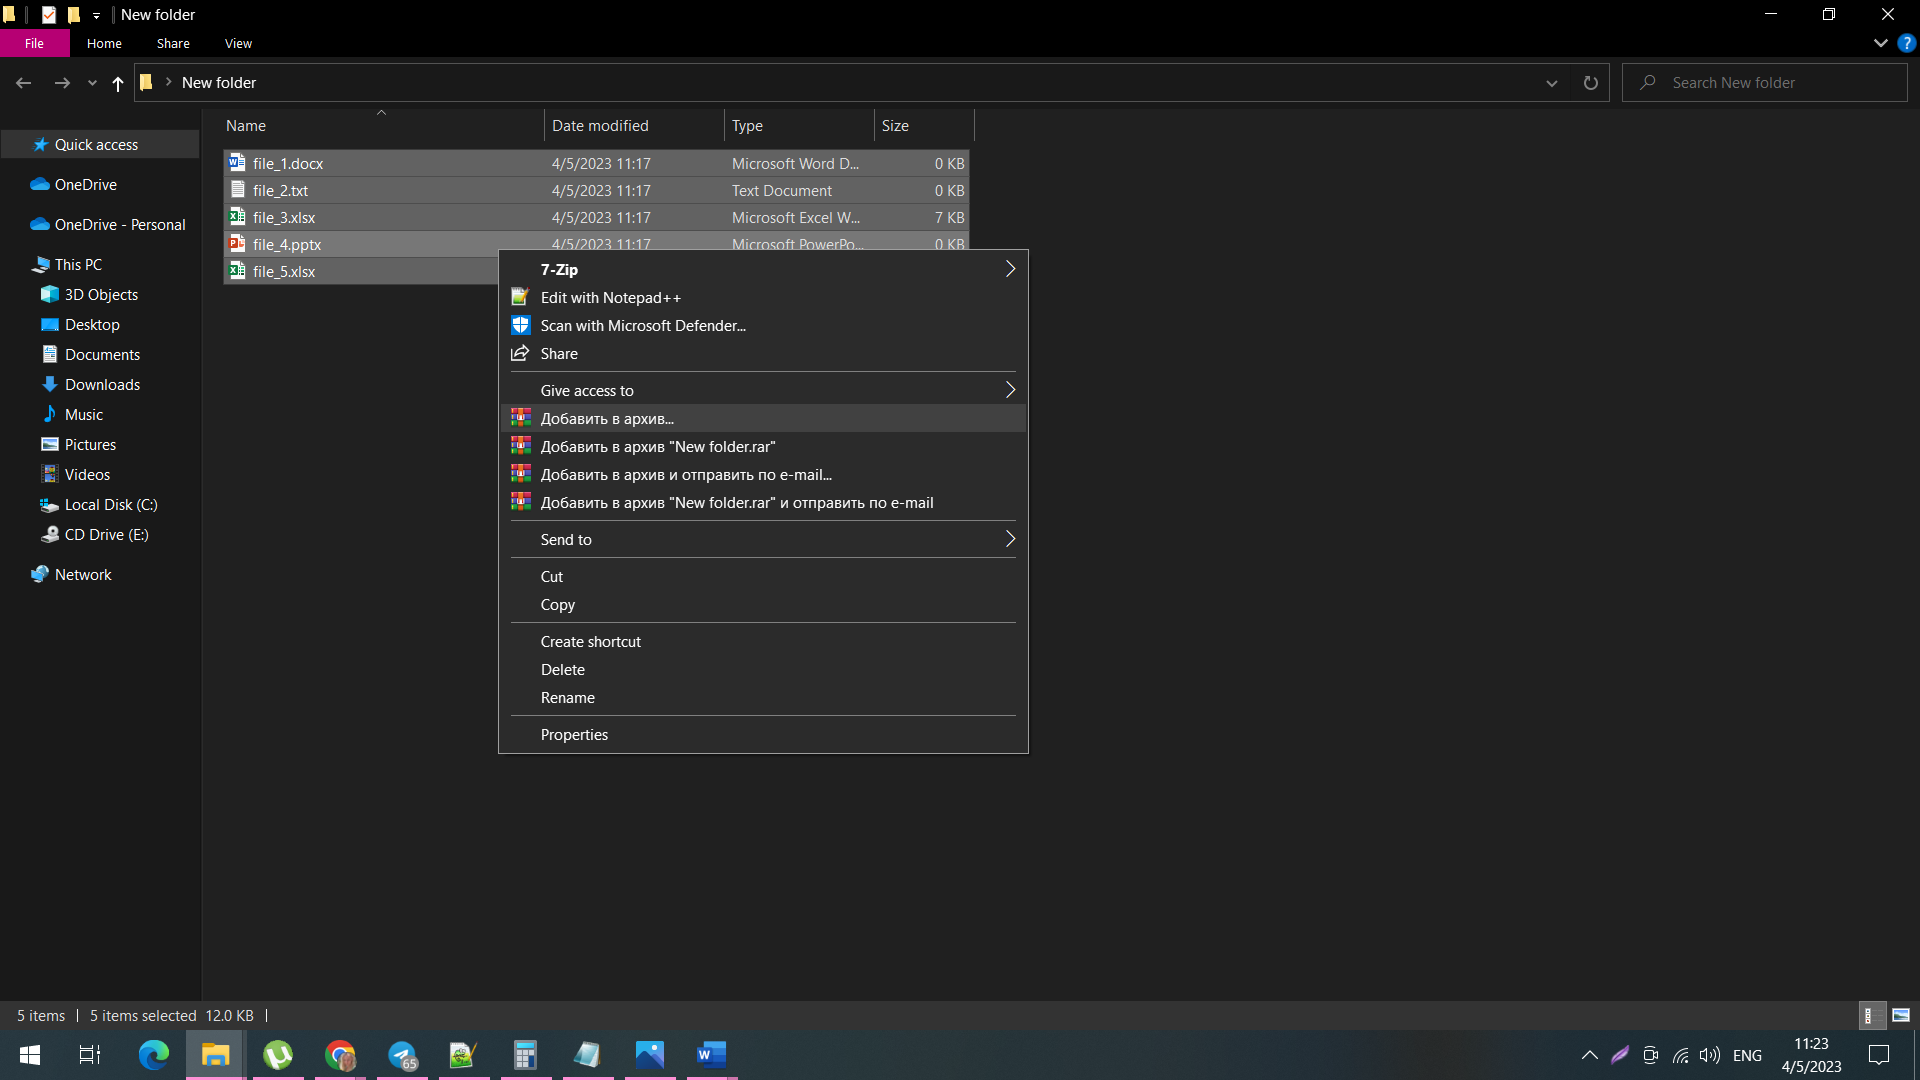Expand address path chevron before New folder
Image resolution: width=1920 pixels, height=1080 pixels.
(x=168, y=82)
